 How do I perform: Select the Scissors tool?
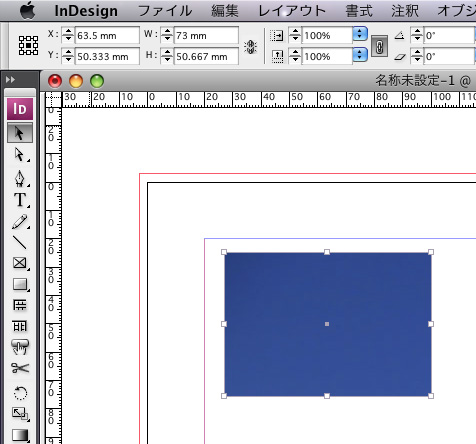tap(20, 368)
